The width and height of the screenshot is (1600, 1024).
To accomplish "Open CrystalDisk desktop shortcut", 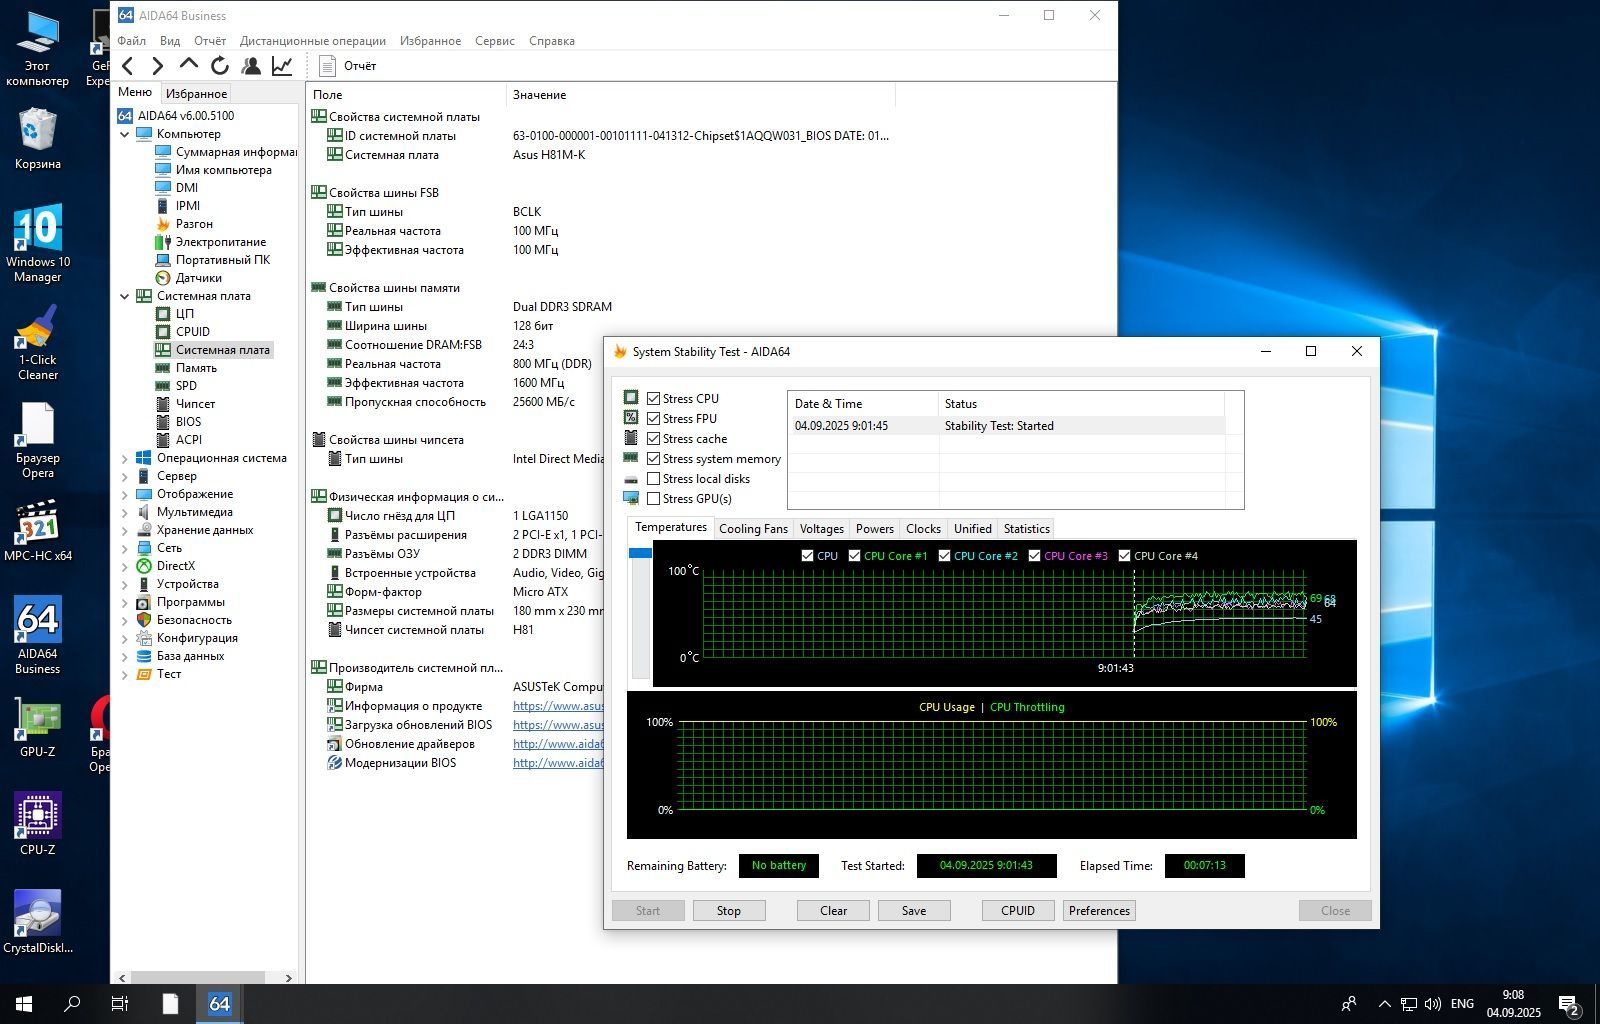I will coord(38,922).
